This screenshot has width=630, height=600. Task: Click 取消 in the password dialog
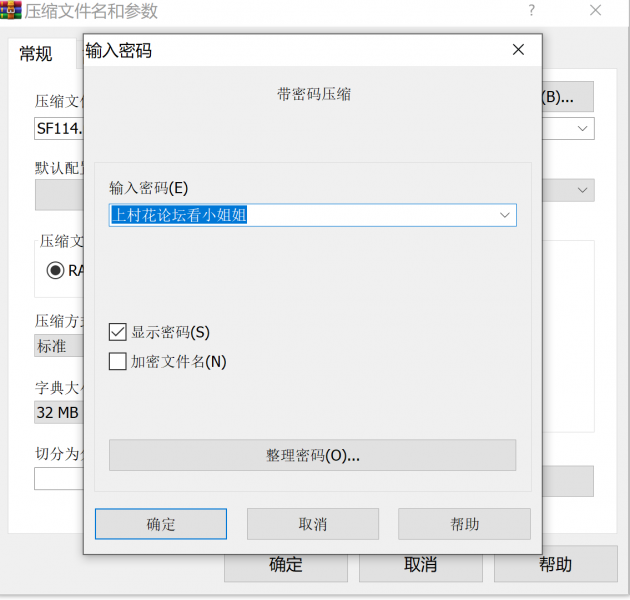click(312, 524)
